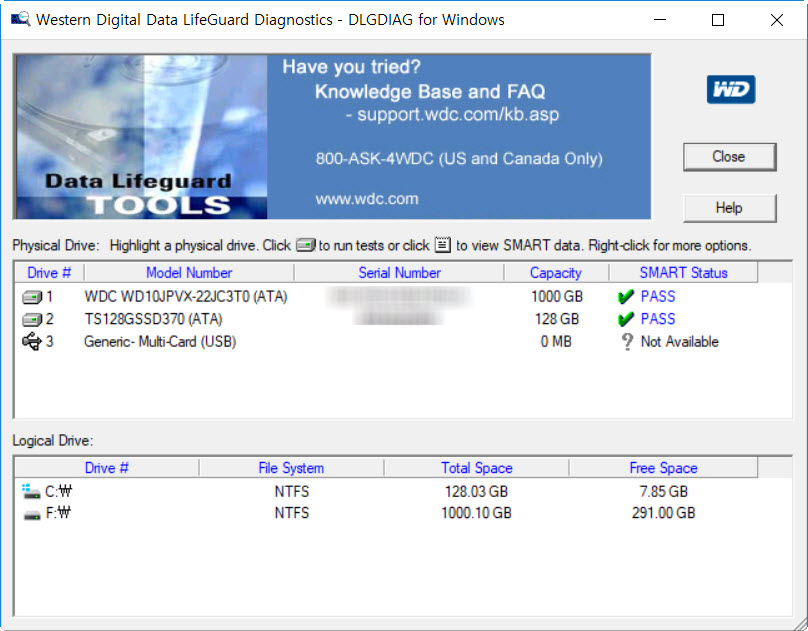Image resolution: width=808 pixels, height=631 pixels.
Task: Click the Data Lifeguard Tools banner image
Action: tap(141, 137)
